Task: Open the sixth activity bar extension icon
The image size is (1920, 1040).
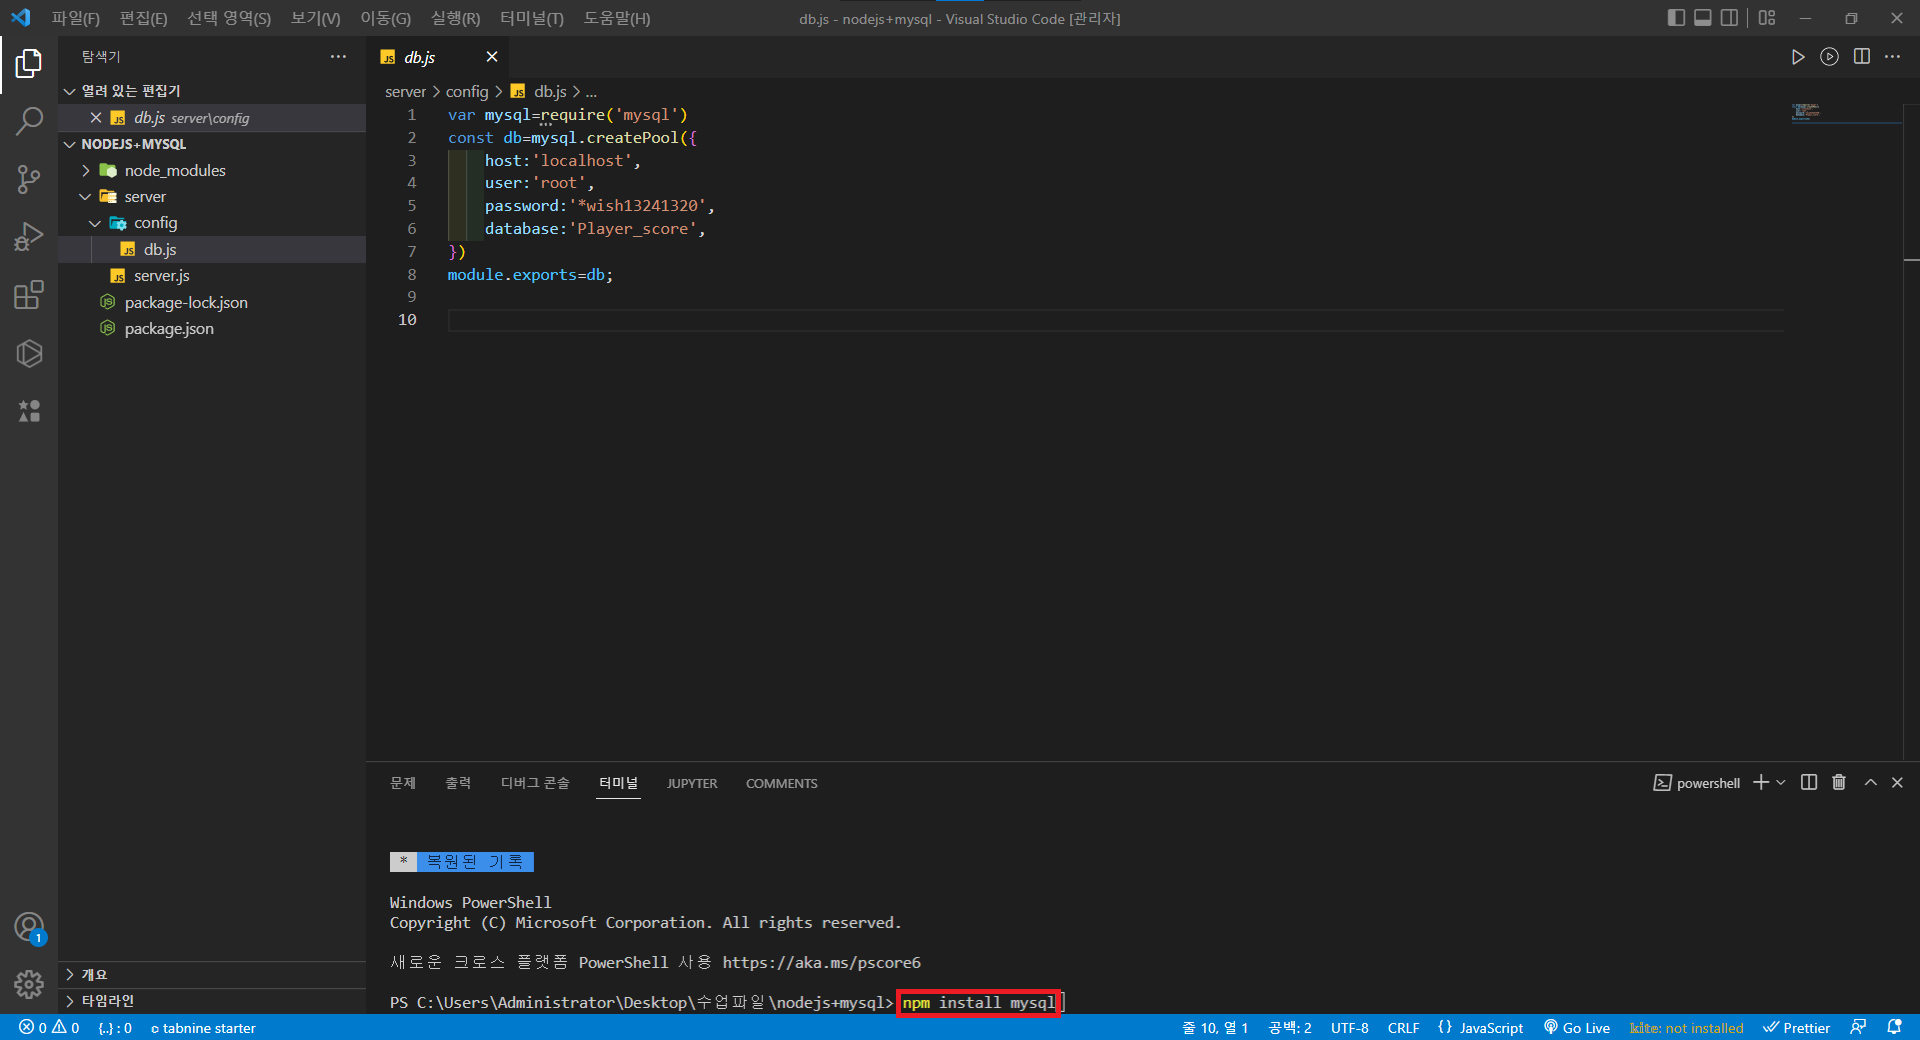Action: [29, 353]
